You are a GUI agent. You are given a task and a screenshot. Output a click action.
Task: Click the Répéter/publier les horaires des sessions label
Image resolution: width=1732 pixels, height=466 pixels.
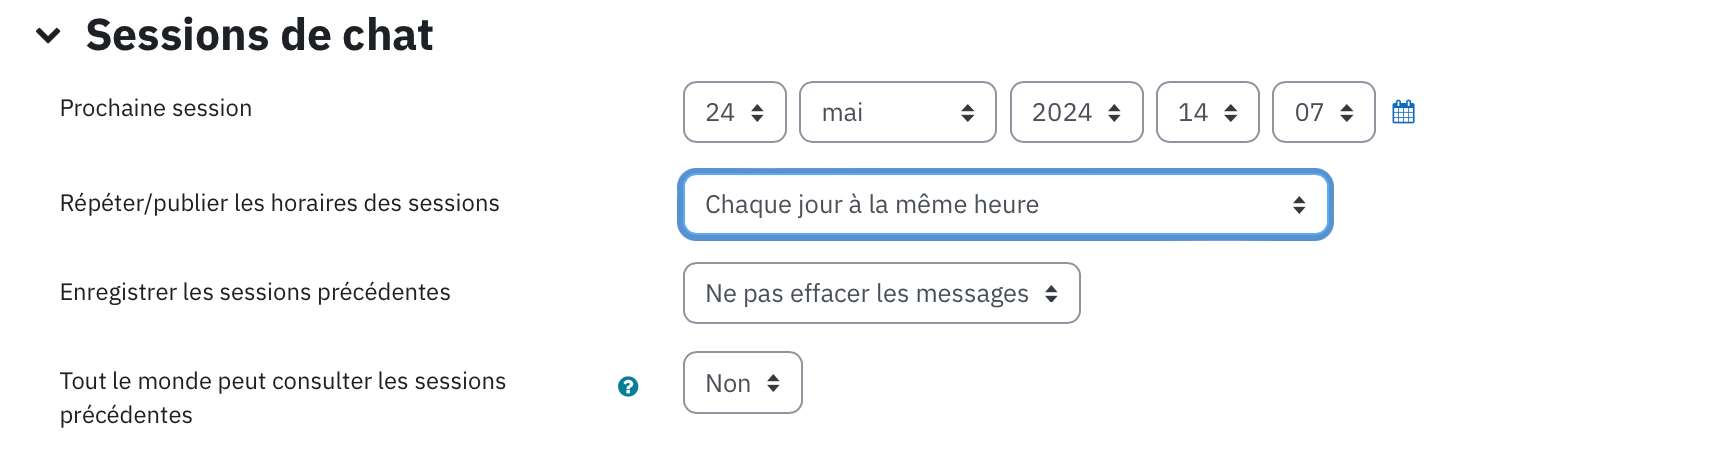pyautogui.click(x=280, y=203)
